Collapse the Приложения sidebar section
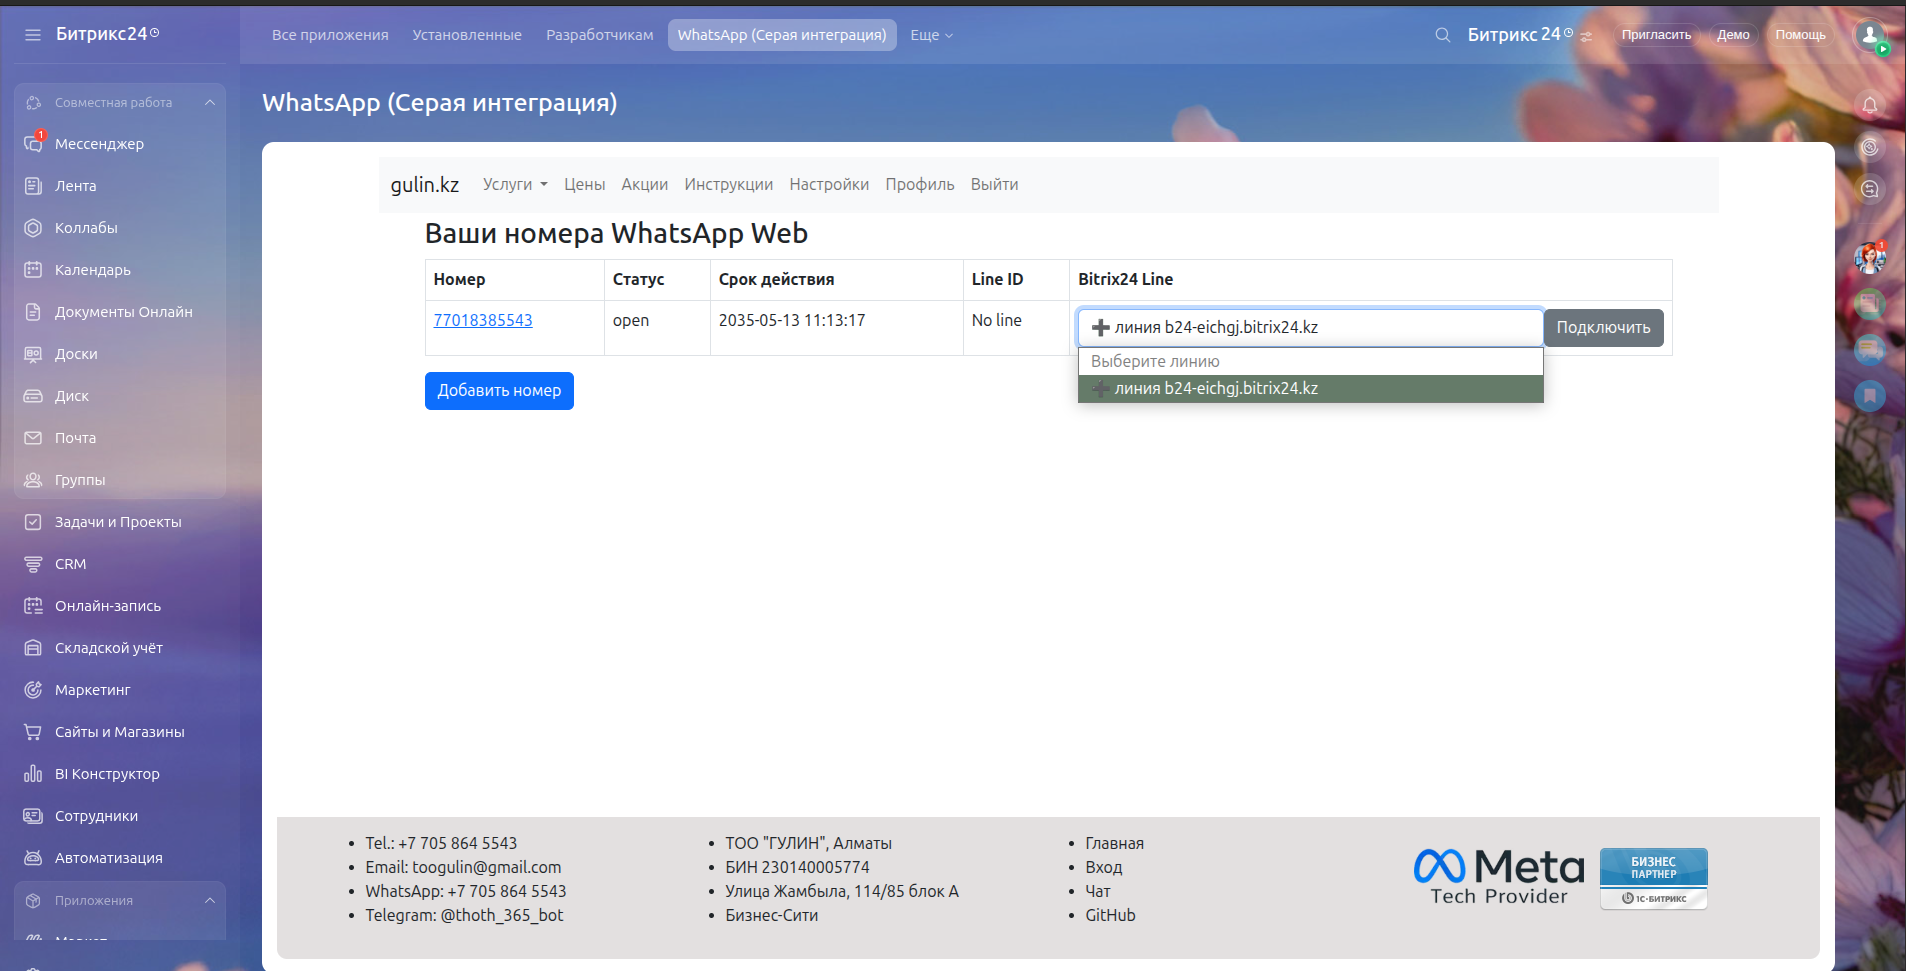1906x971 pixels. tap(210, 901)
